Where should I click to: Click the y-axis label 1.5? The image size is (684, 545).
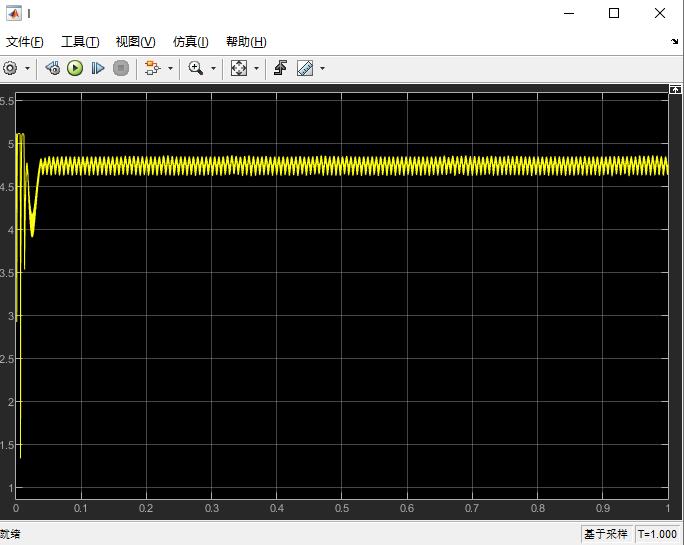pyautogui.click(x=7, y=445)
